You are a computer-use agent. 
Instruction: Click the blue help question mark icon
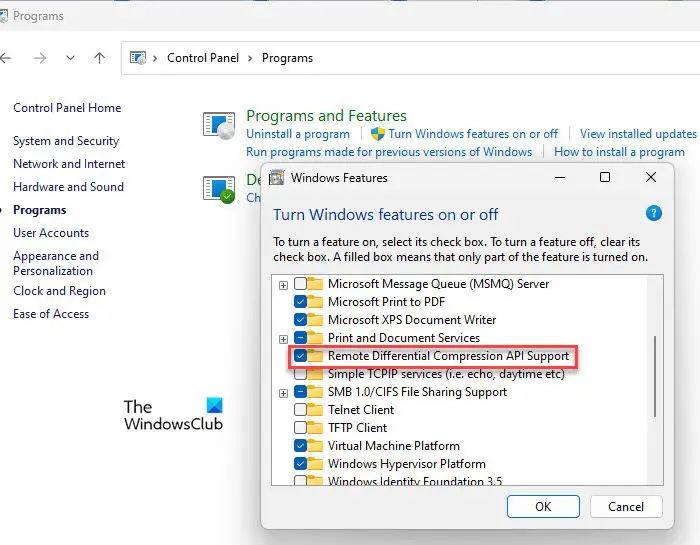point(654,213)
